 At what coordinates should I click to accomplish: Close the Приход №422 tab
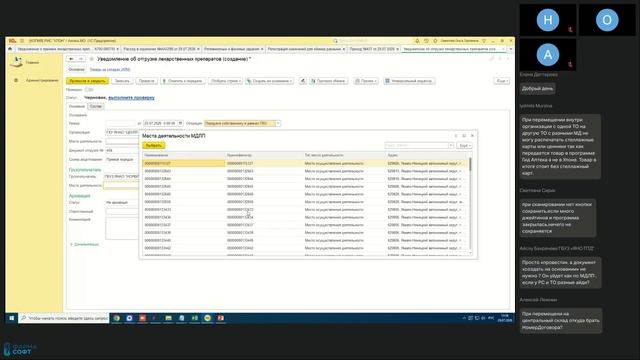tap(397, 49)
